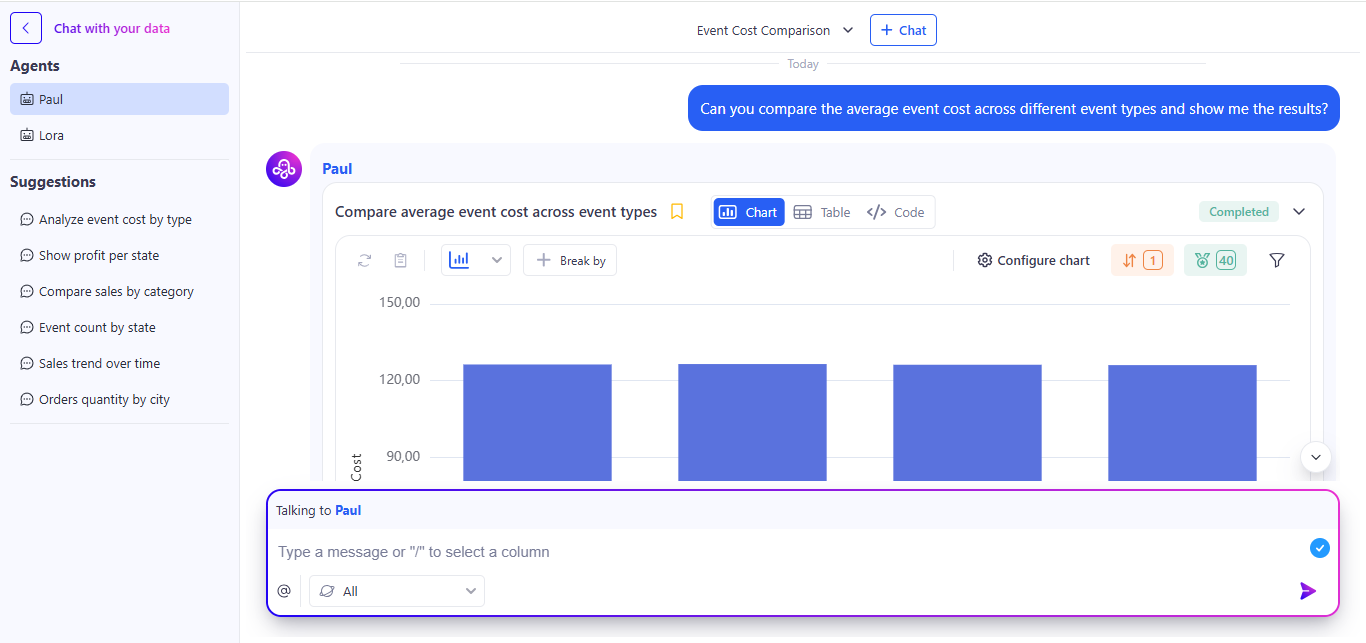Collapse the Completed result panel chevron

tap(1299, 212)
